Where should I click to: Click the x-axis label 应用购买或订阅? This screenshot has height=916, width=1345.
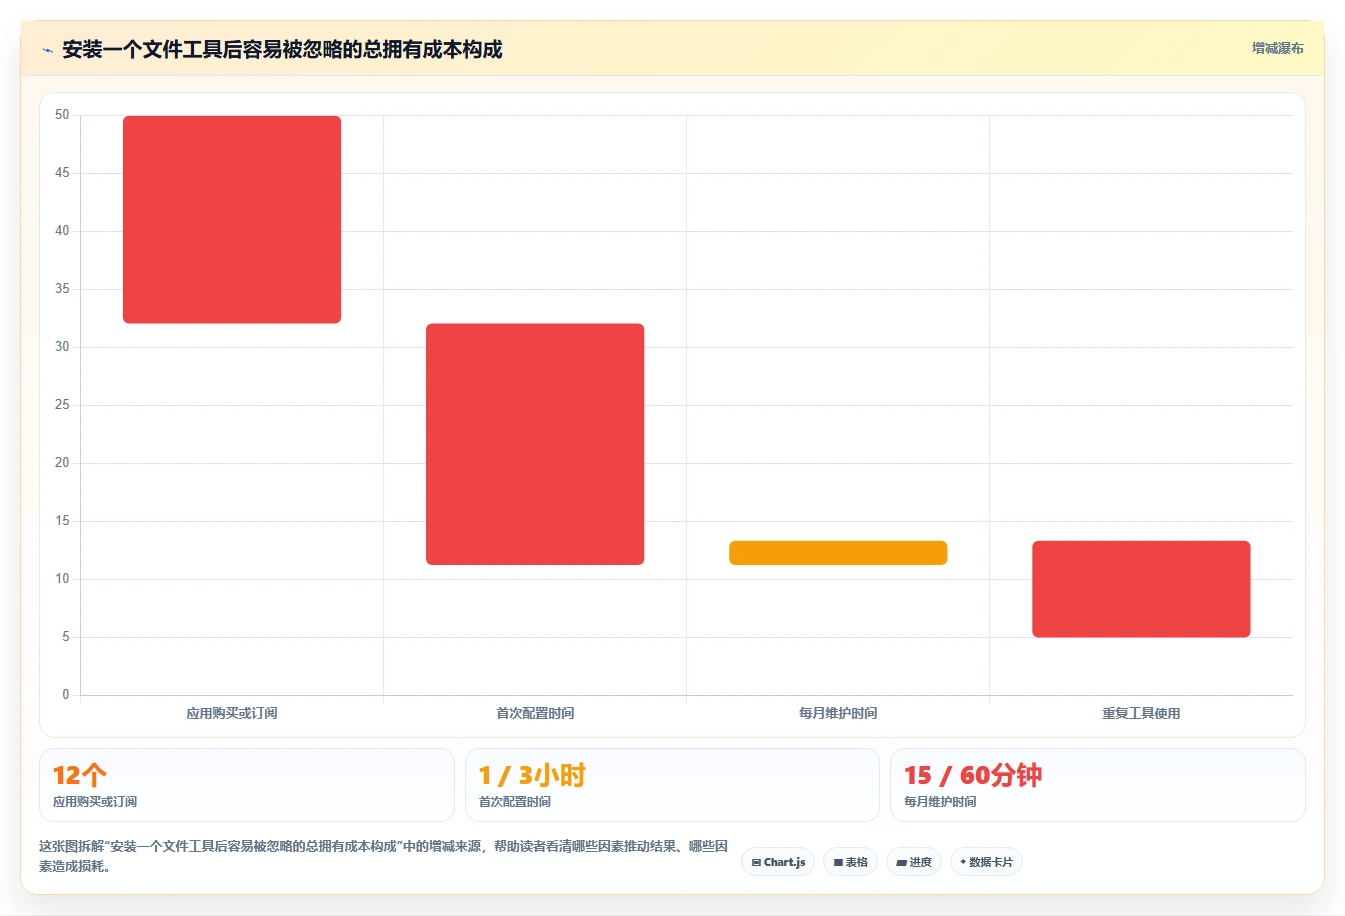point(232,713)
